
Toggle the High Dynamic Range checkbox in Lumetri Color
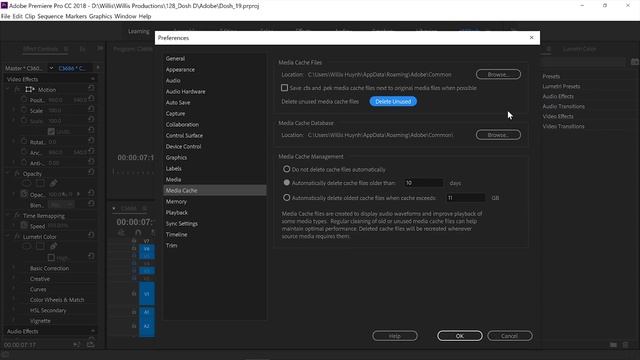click(51, 258)
